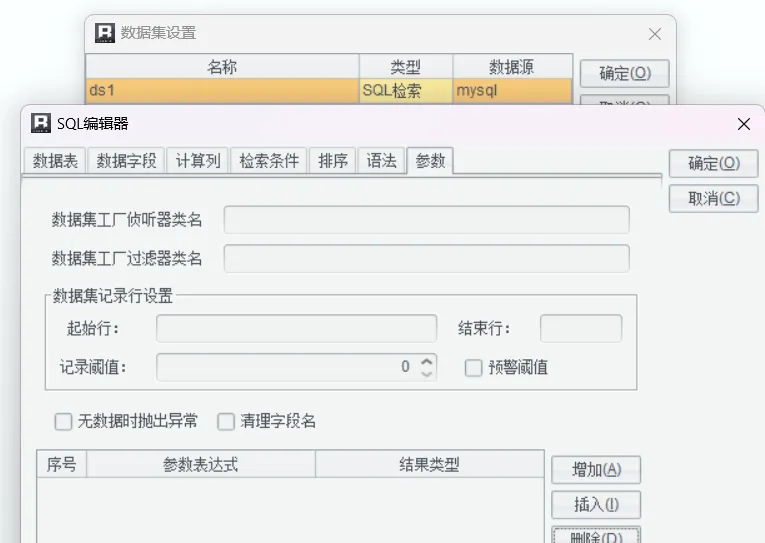Toggle 无数据时抛出异常 checkbox

tap(63, 422)
